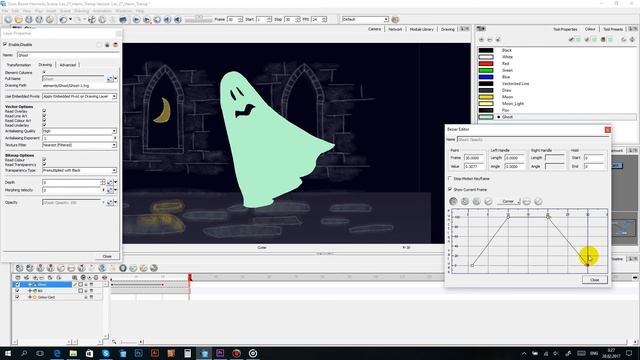Click the New Scene icon in top toolbar
640x360 pixels.
pyautogui.click(x=8, y=20)
